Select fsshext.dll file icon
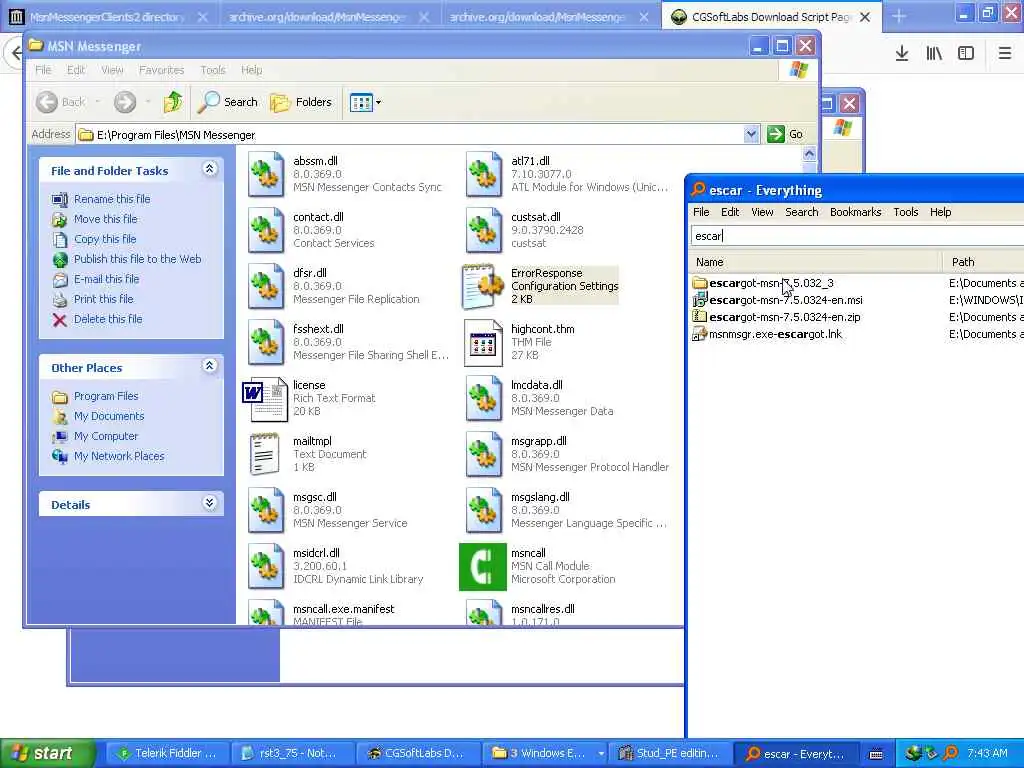Screen dimensions: 1024x768 (266, 342)
